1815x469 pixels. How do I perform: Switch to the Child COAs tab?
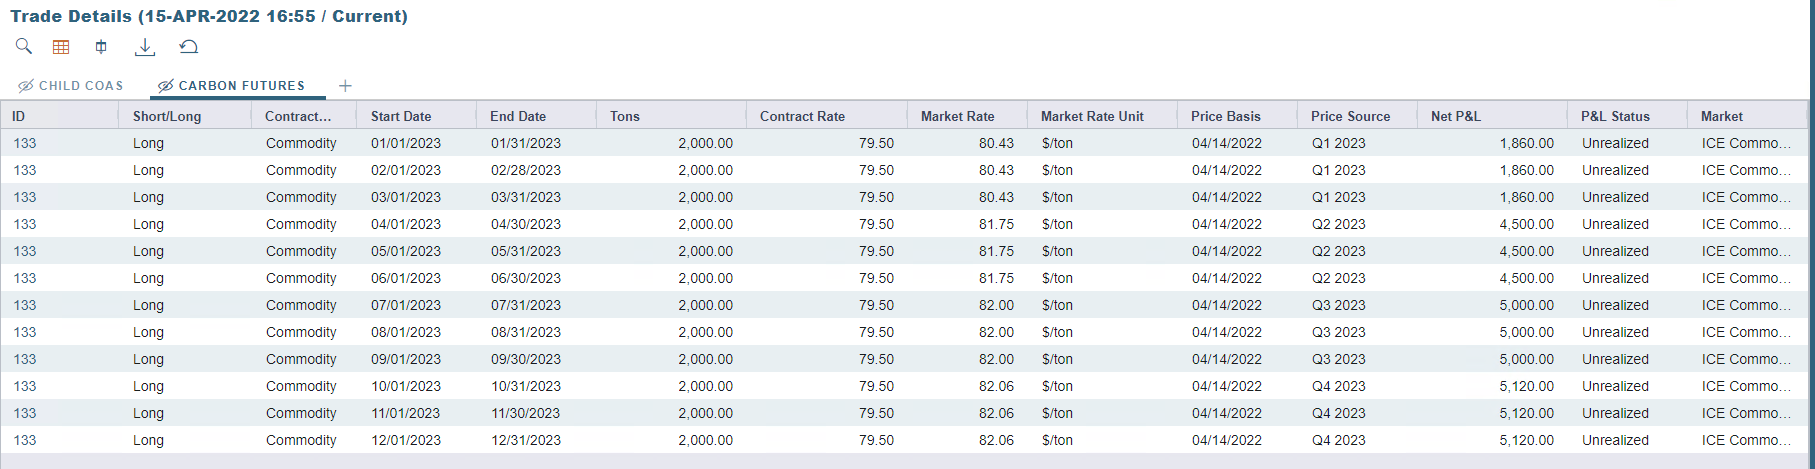[81, 86]
